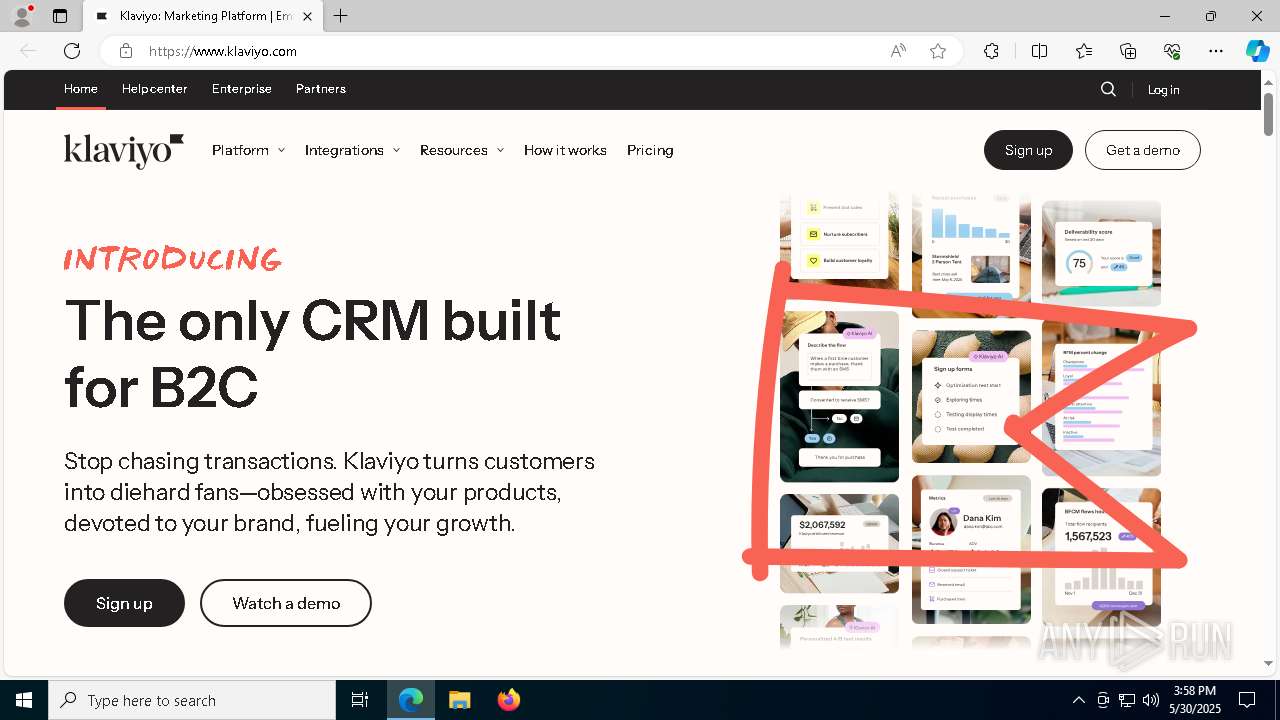Toggle the split screen icon
Viewport: 1280px width, 720px height.
(x=1039, y=51)
